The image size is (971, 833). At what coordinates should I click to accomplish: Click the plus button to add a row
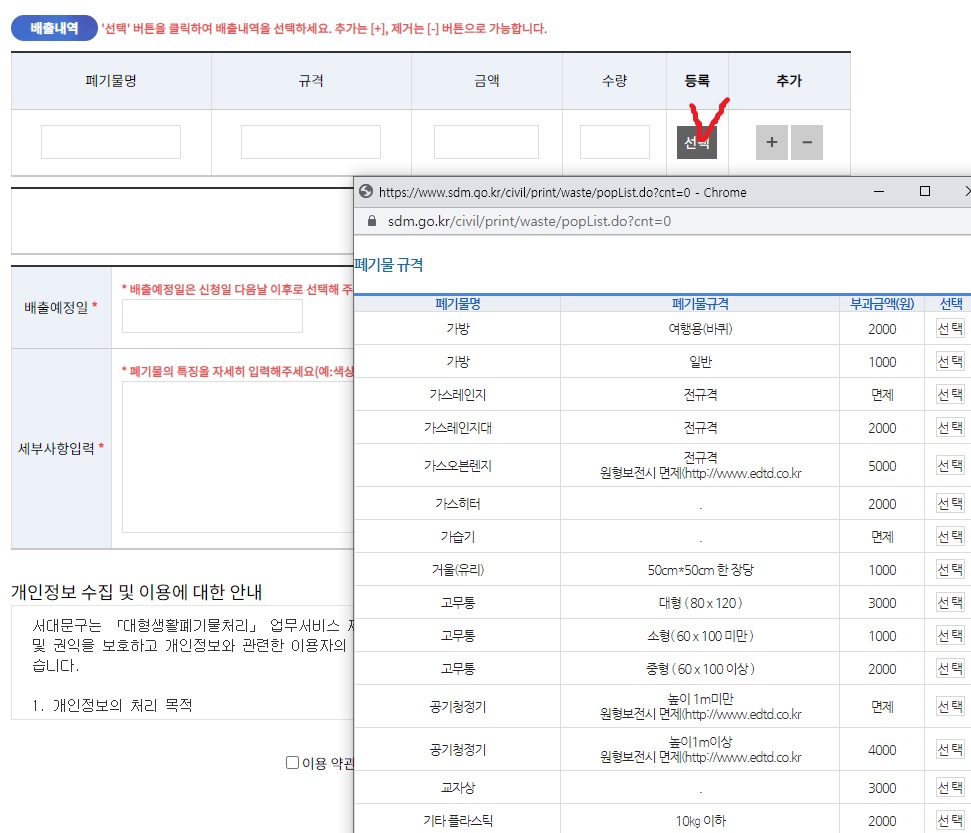pyautogui.click(x=772, y=142)
